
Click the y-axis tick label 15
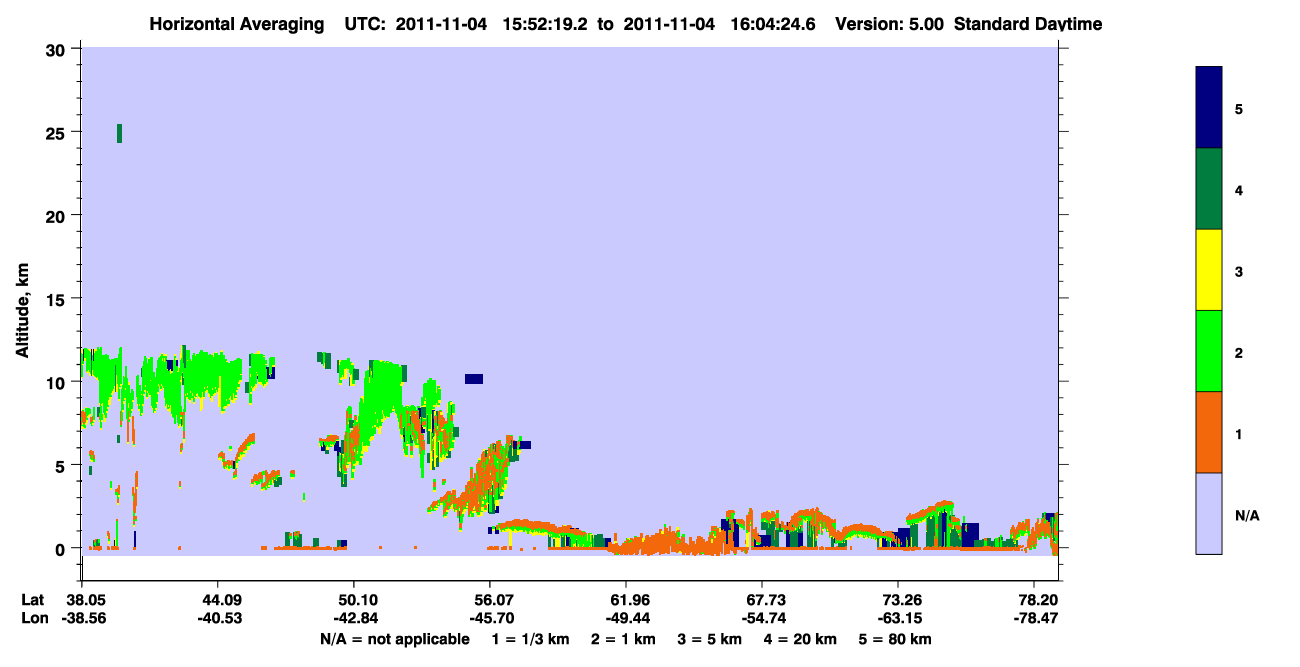(58, 299)
